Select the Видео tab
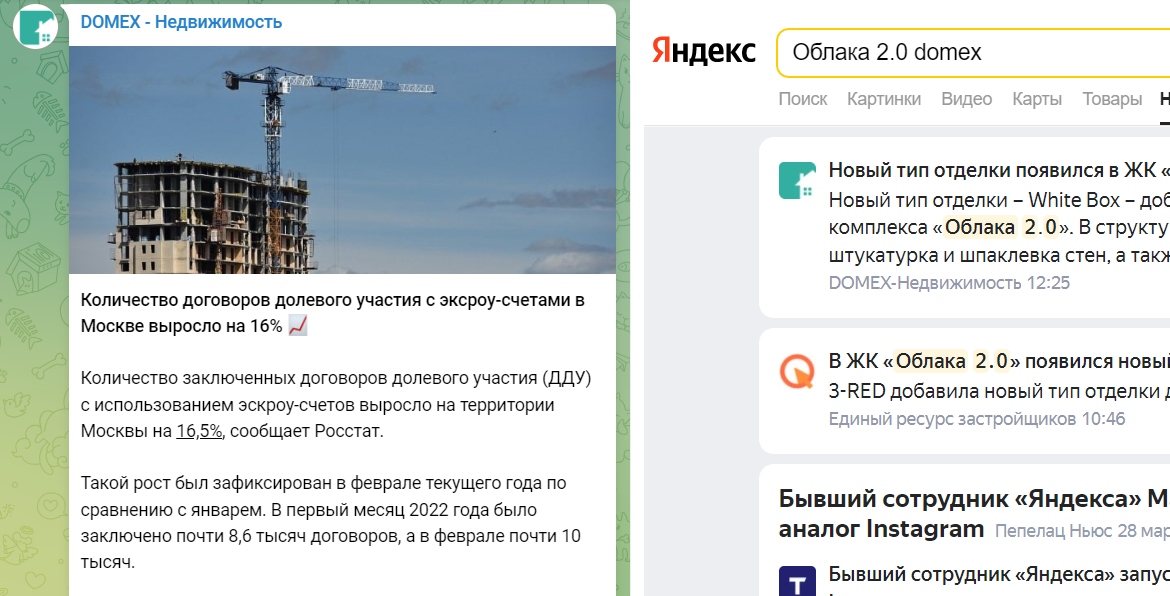The width and height of the screenshot is (1170, 596). click(x=966, y=99)
